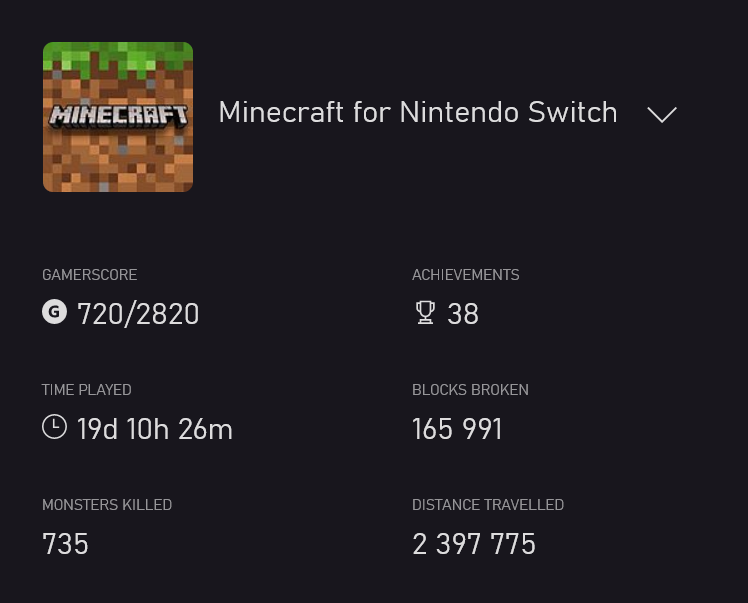
Task: Expand the game selection chevron dropdown
Action: point(662,114)
